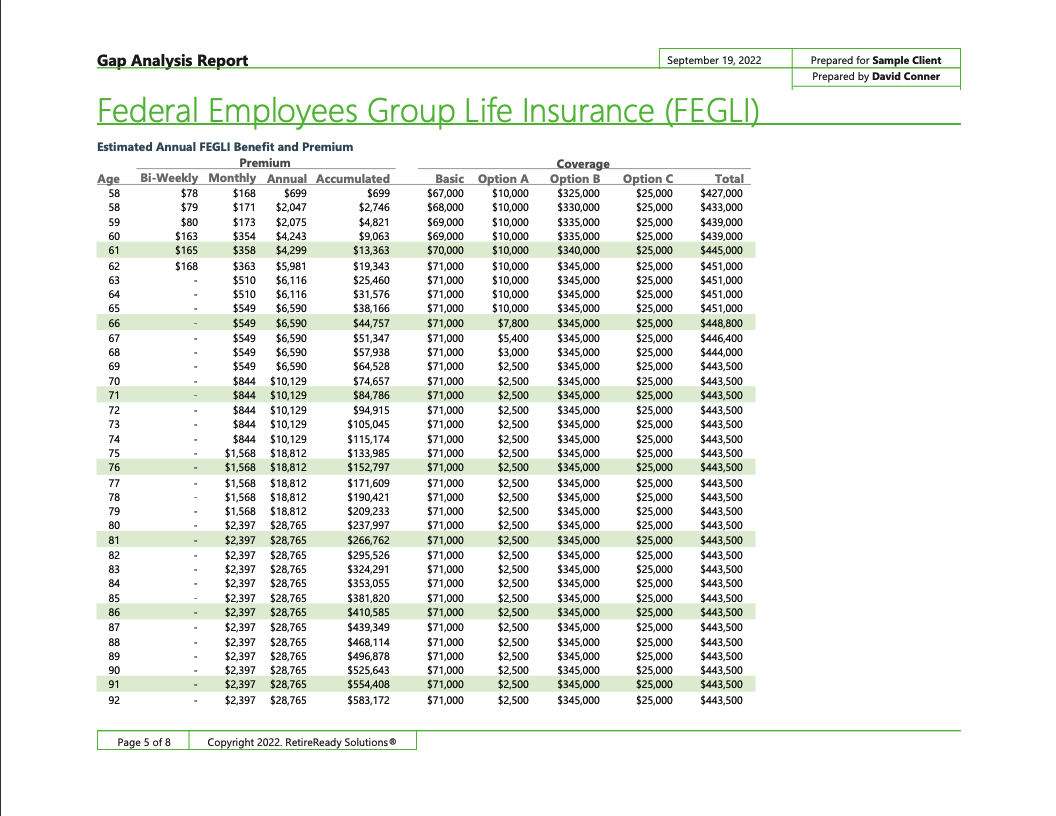
Task: Click accumulated value '$468,114'
Action: (x=368, y=642)
